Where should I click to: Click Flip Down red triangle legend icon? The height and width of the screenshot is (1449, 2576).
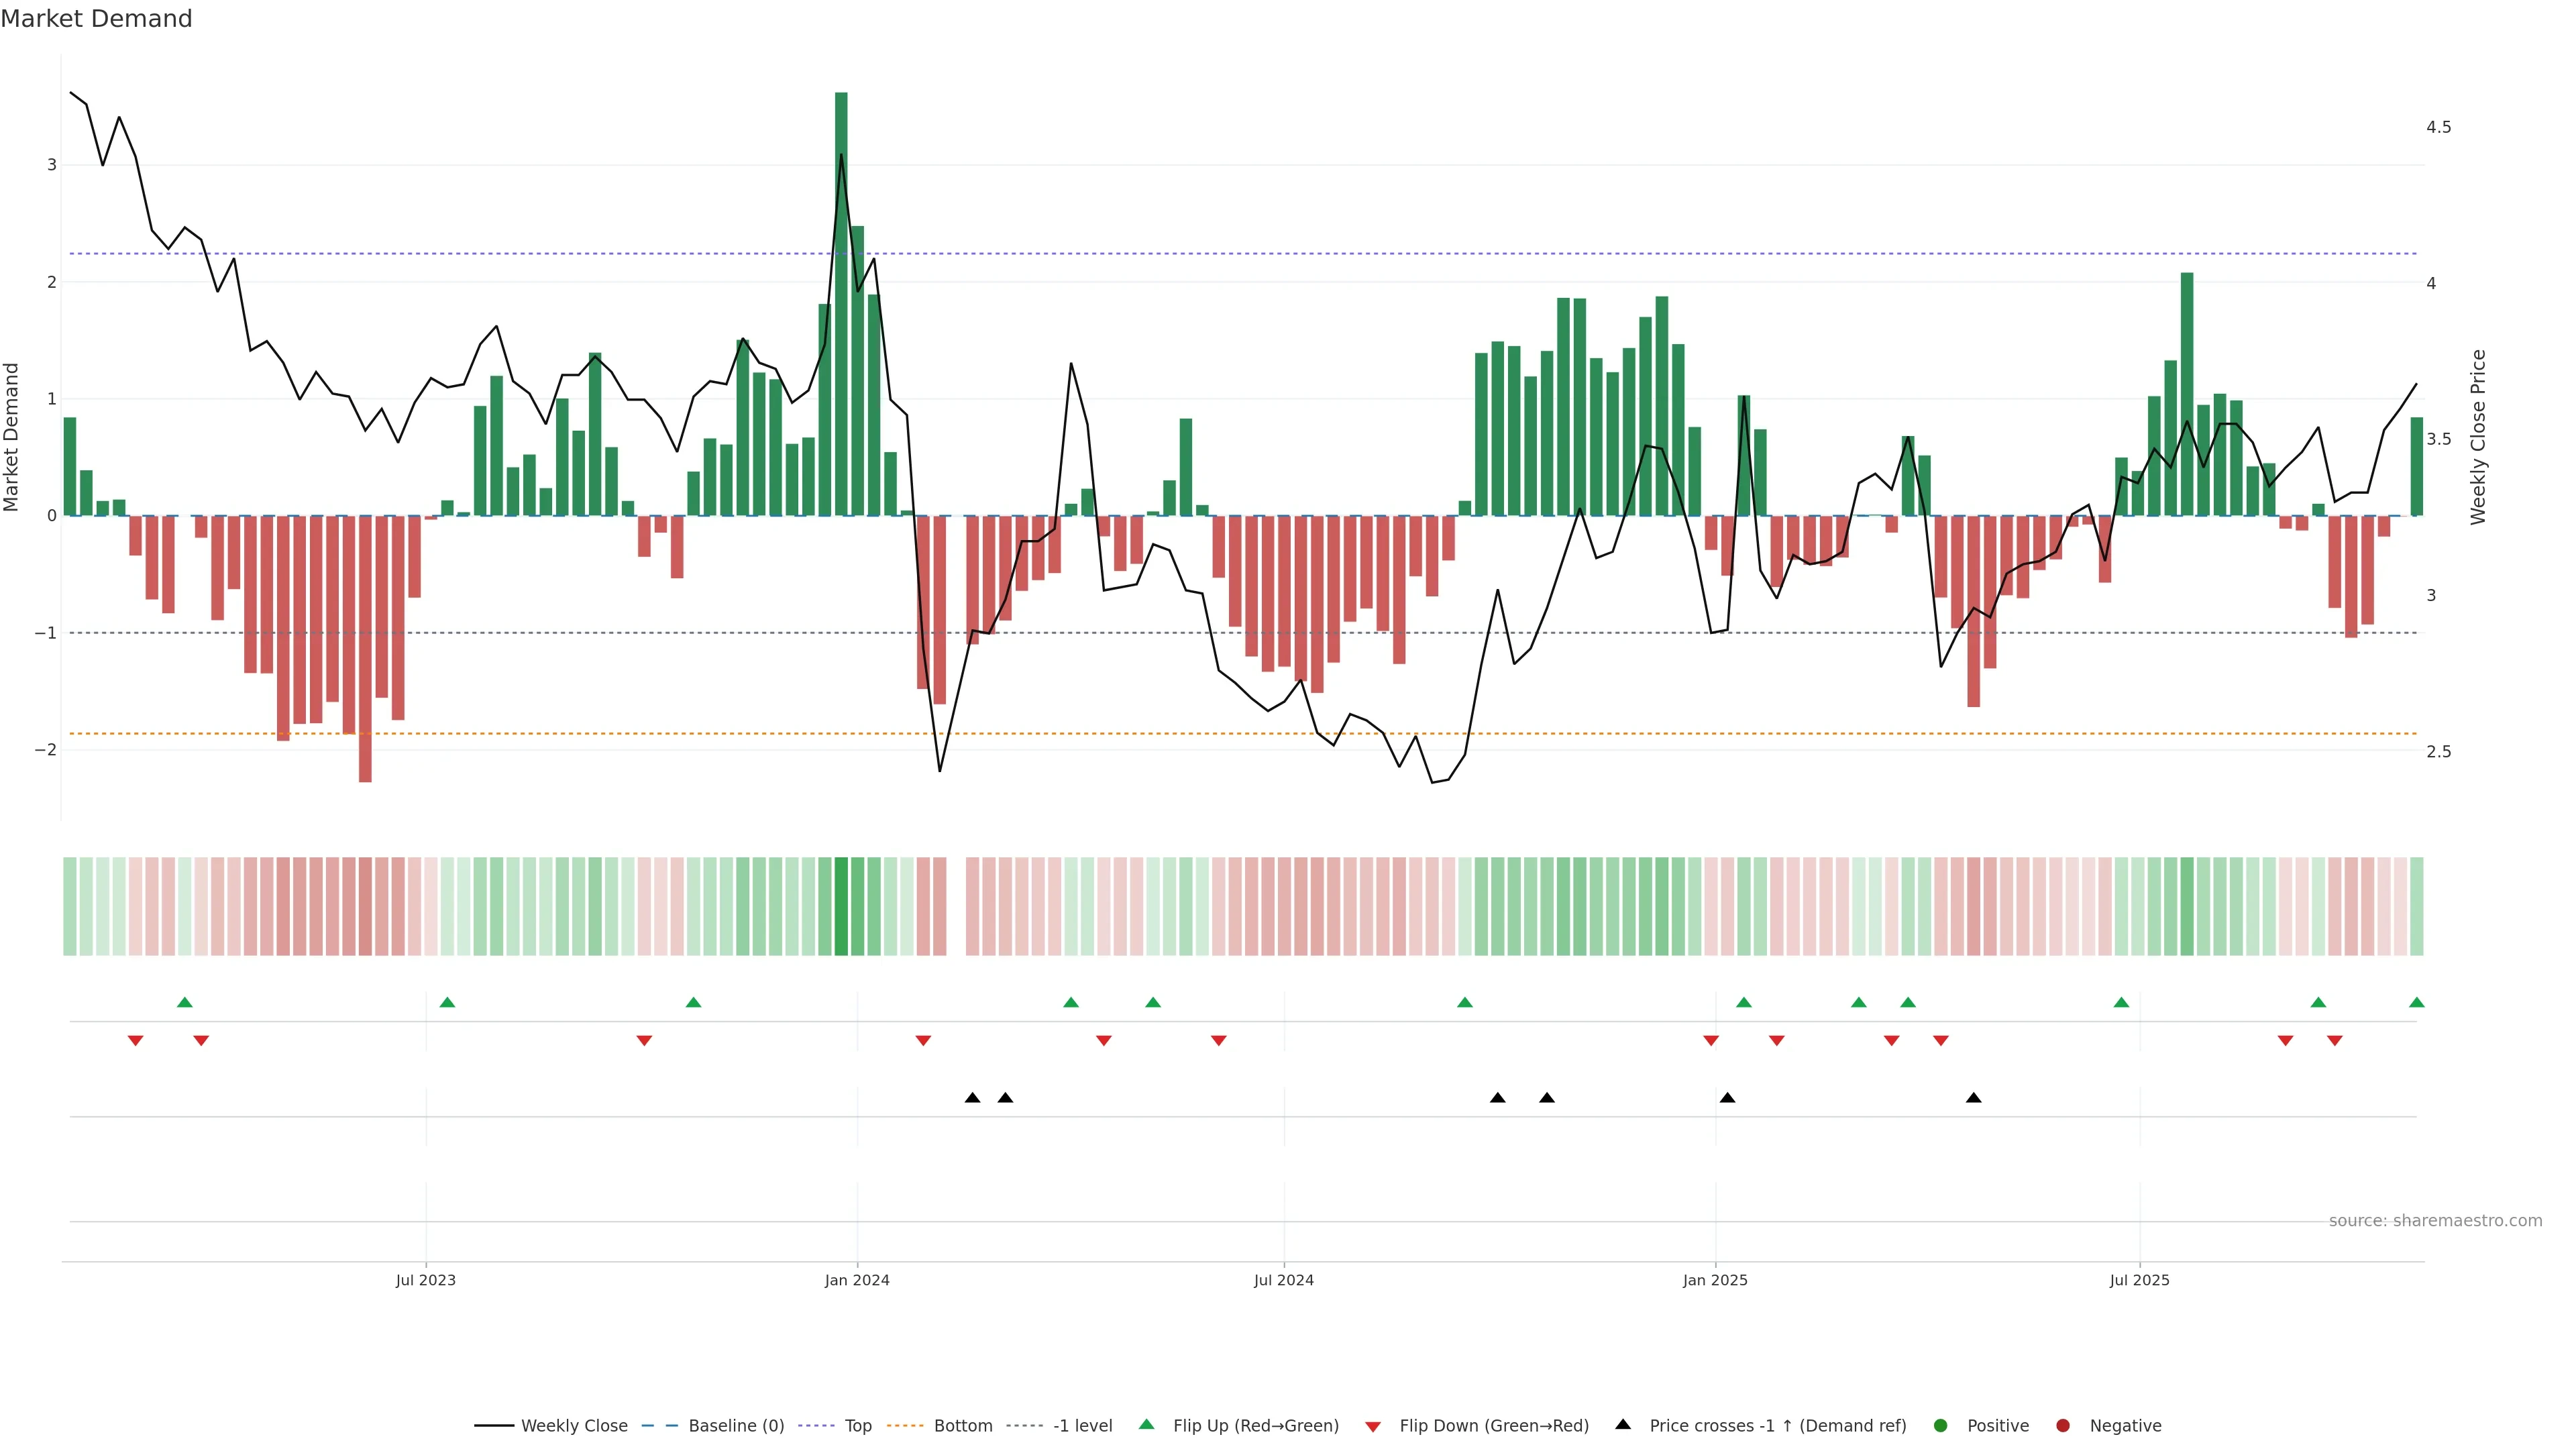(1373, 1426)
